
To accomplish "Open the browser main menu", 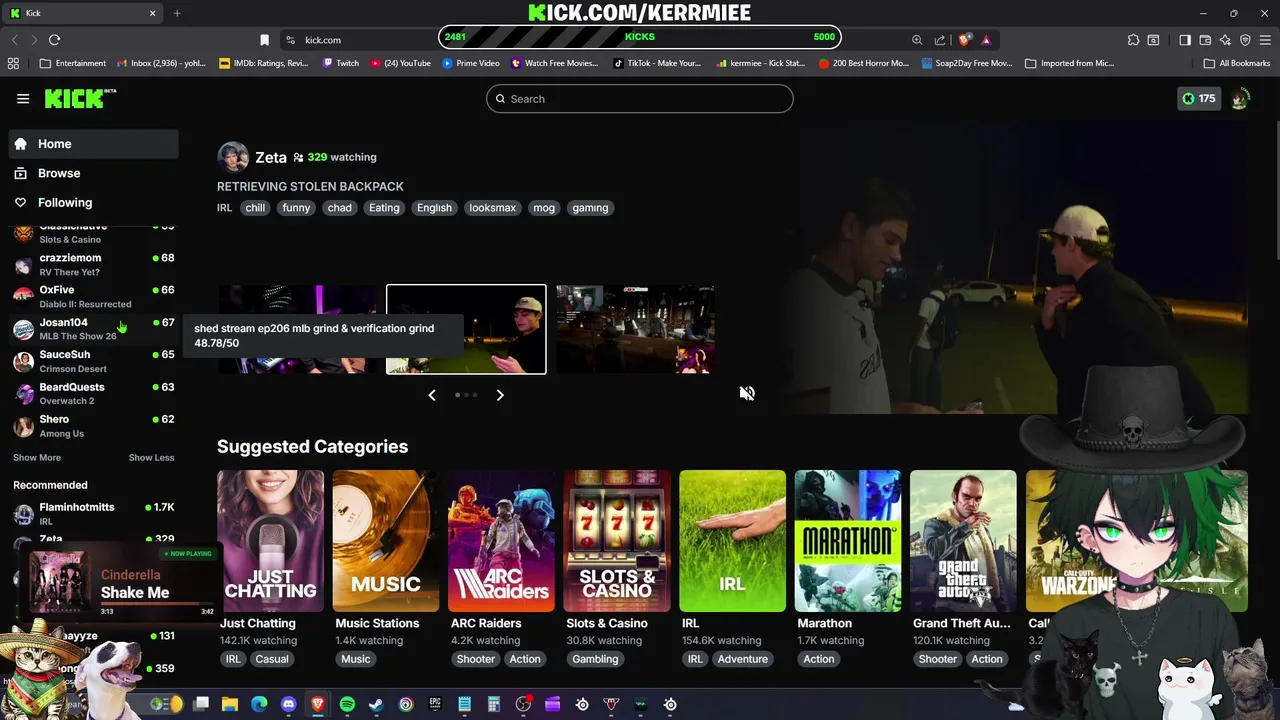I will [x=1265, y=40].
